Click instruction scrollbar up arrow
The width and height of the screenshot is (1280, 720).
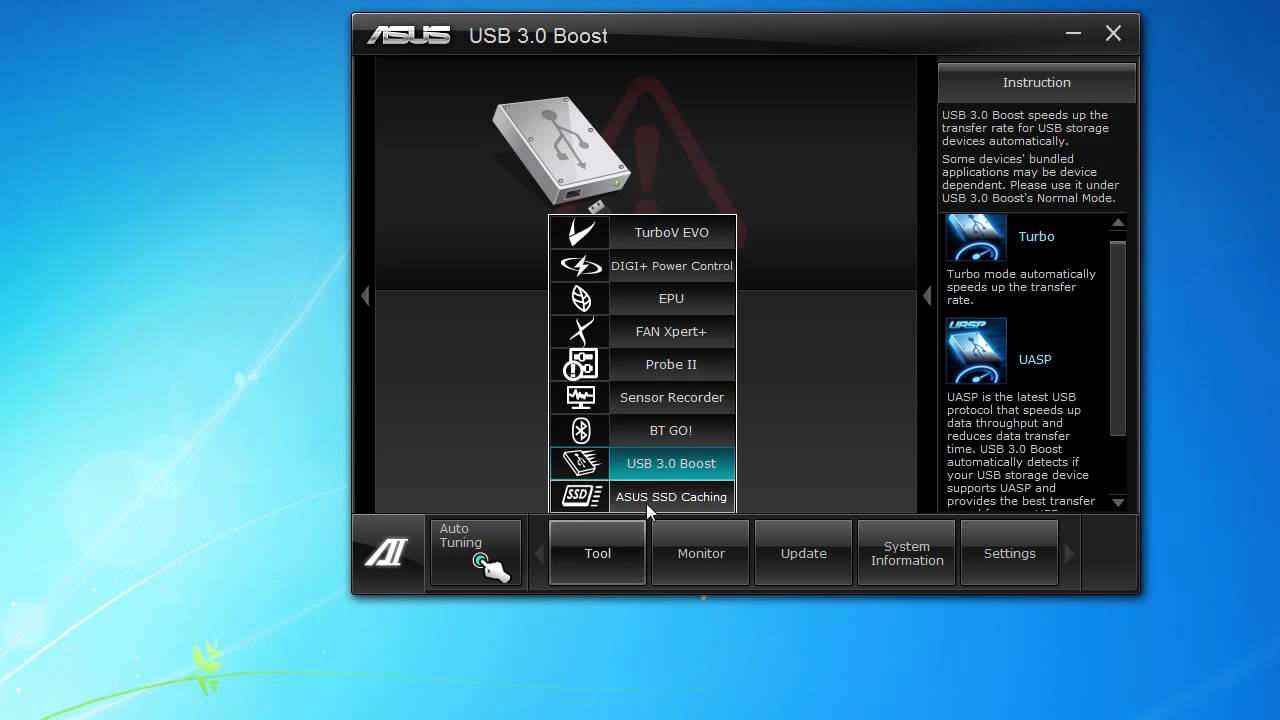tap(1118, 223)
